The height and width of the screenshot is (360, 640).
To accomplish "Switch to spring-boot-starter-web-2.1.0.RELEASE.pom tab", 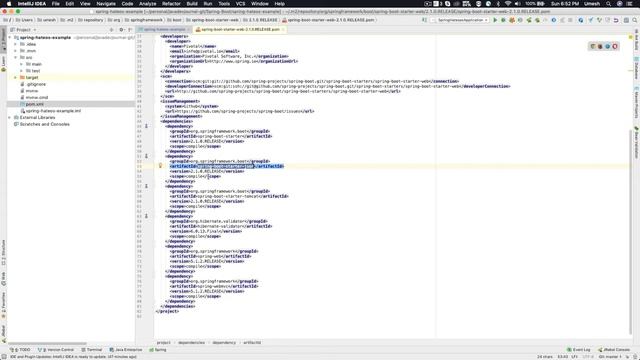I will point(240,29).
